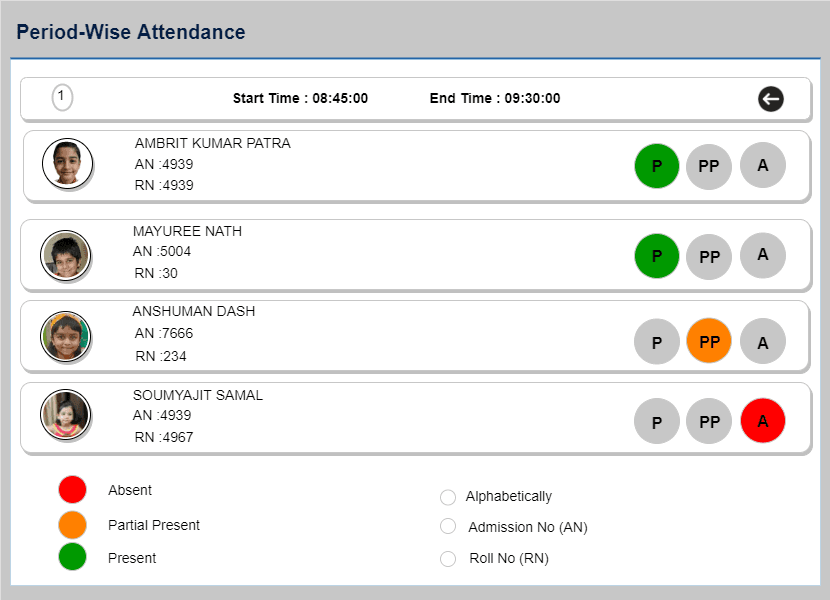This screenshot has width=830, height=600.
Task: Sort students Alphabetically
Action: 448,497
